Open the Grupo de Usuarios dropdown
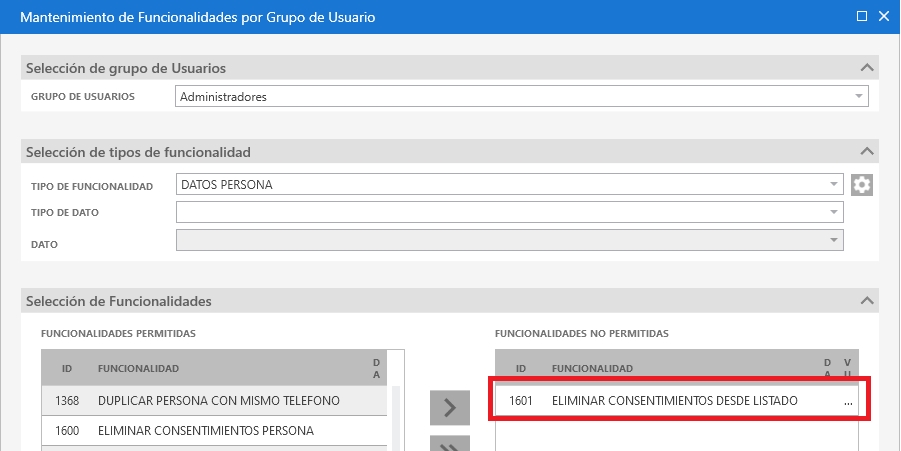This screenshot has height=451, width=901. click(x=858, y=97)
